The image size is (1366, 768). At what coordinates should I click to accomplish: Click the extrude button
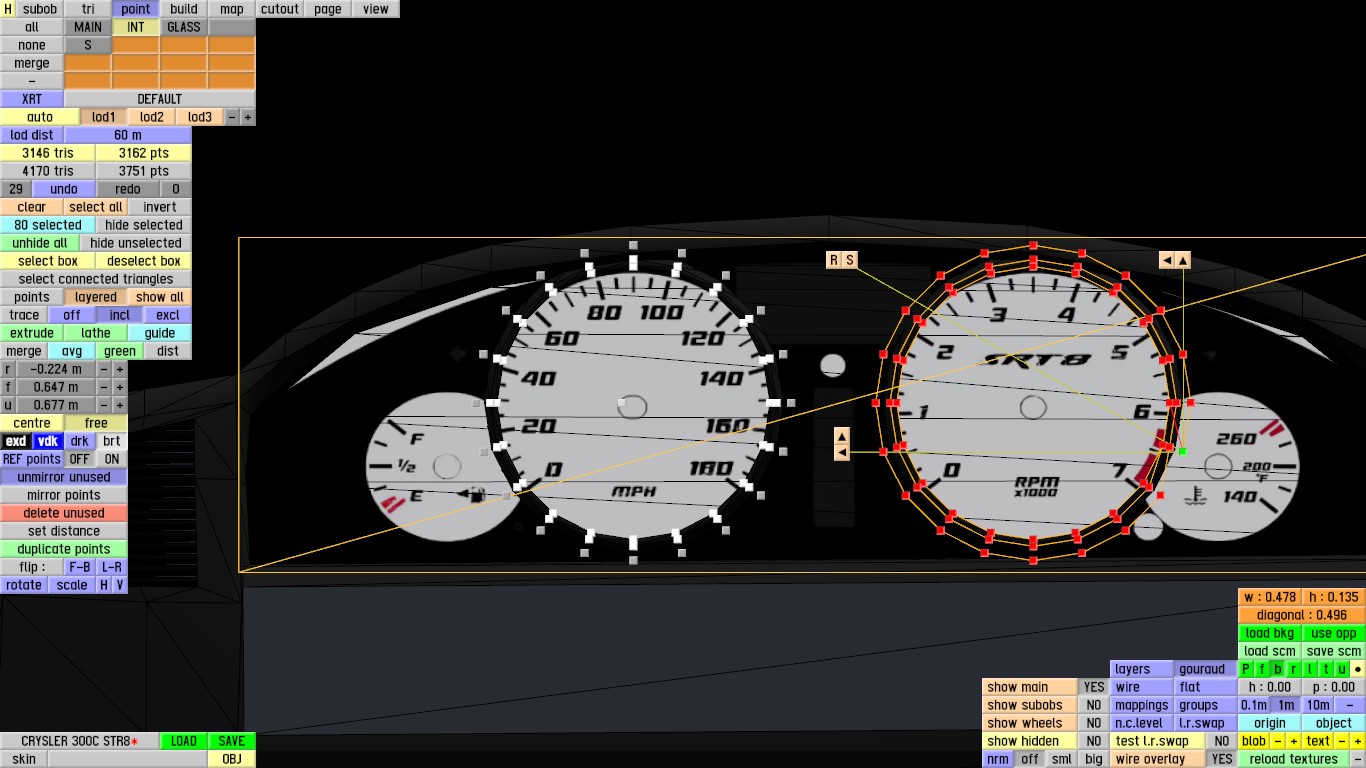click(x=32, y=333)
